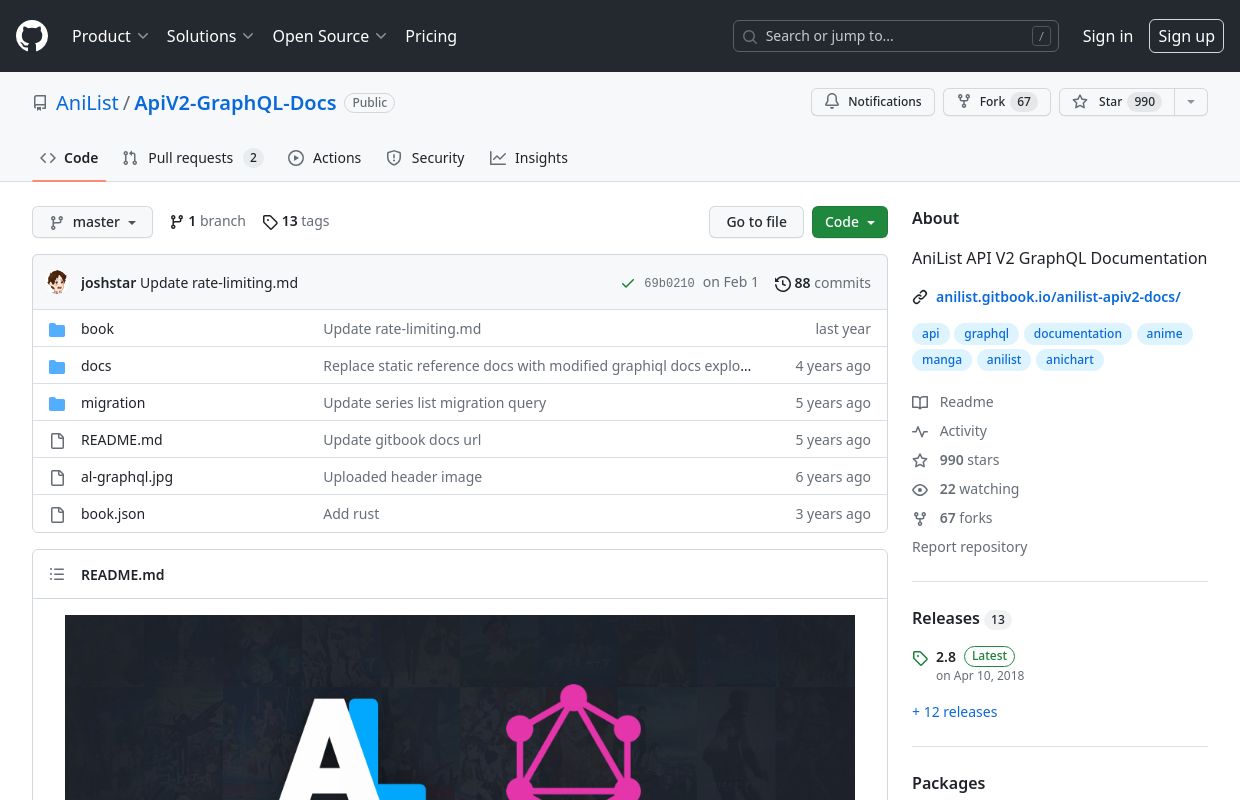Click the Sign in link
The width and height of the screenshot is (1240, 800).
click(x=1107, y=36)
